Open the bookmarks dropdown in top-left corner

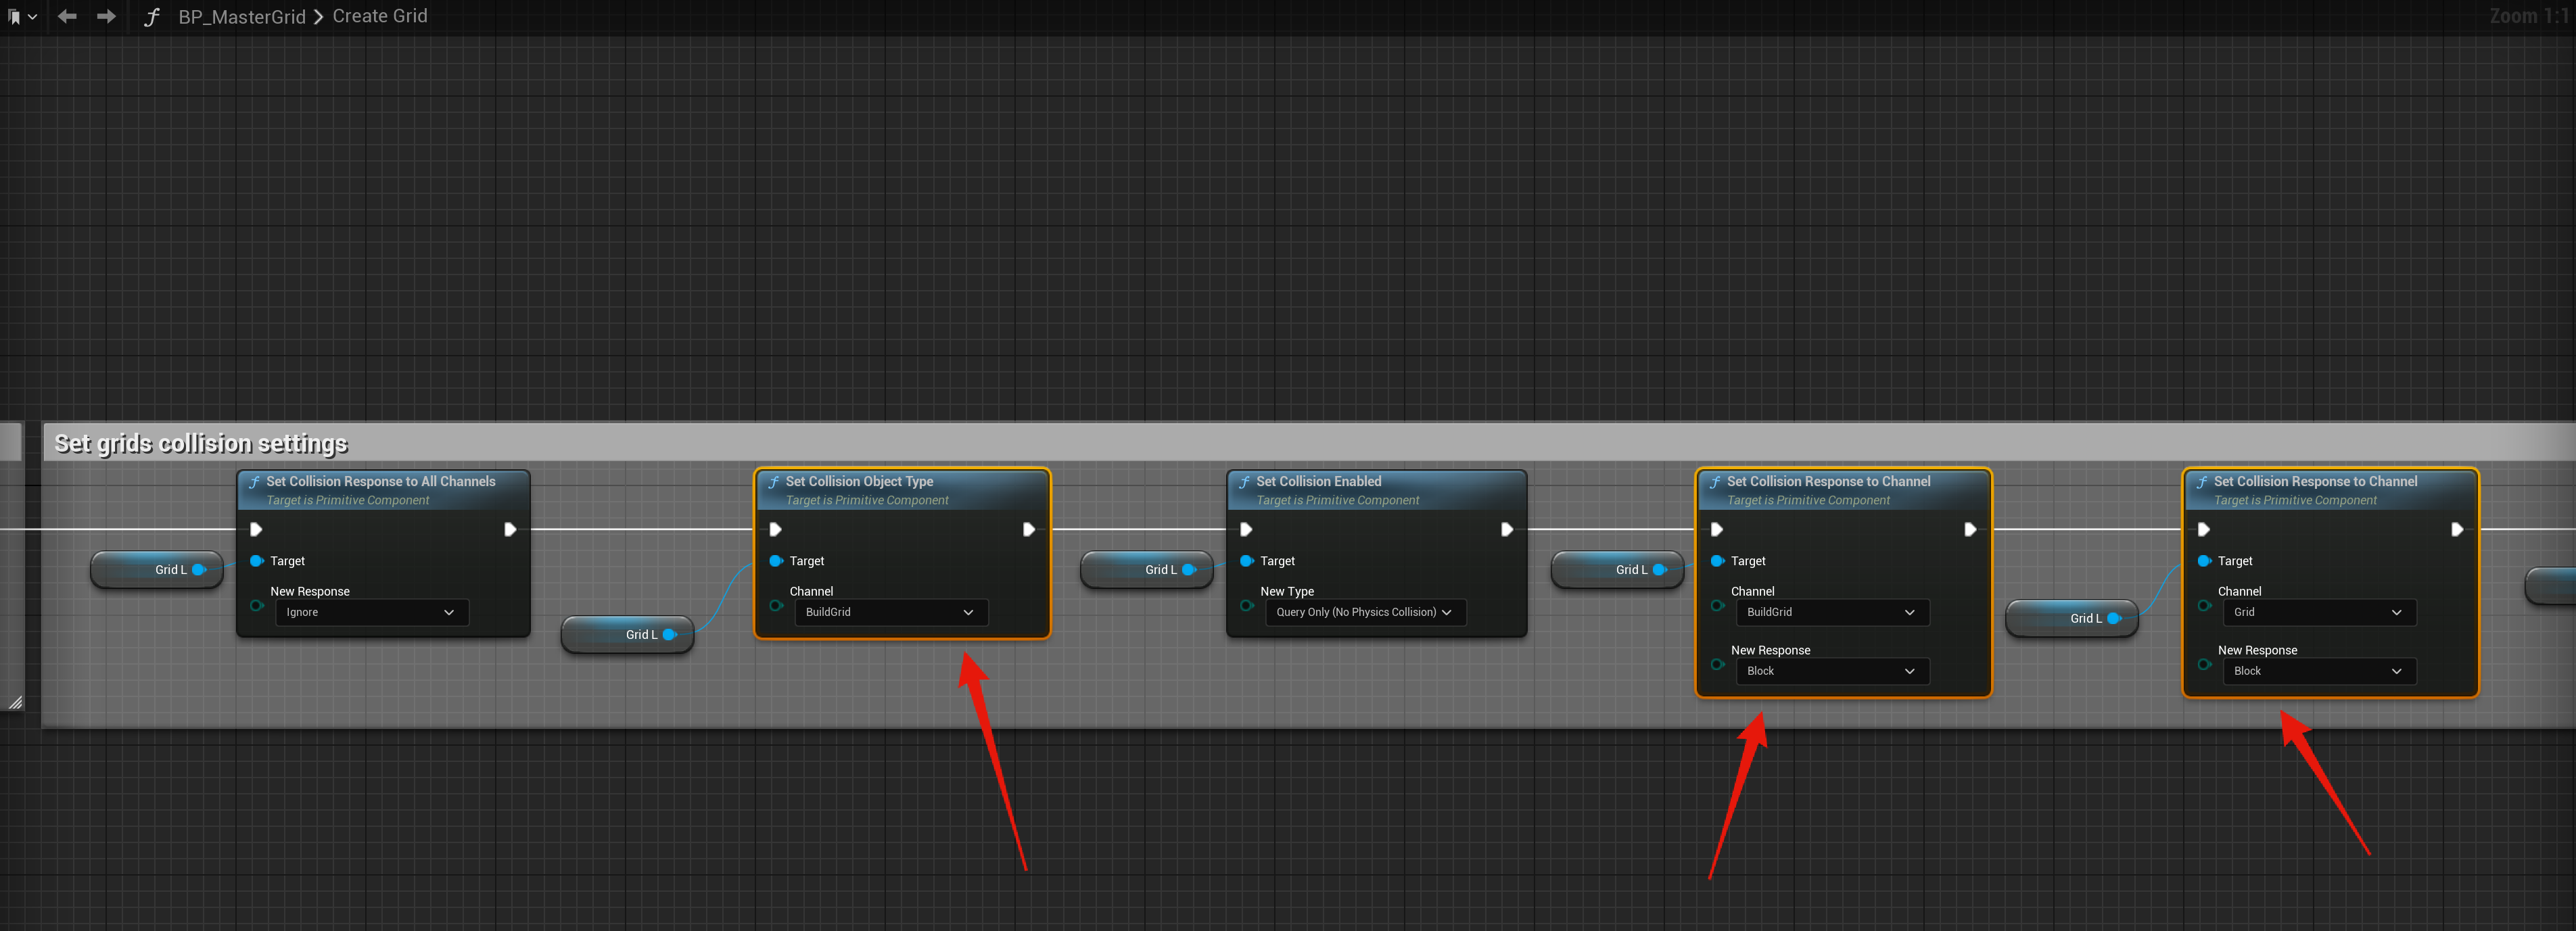[x=22, y=17]
